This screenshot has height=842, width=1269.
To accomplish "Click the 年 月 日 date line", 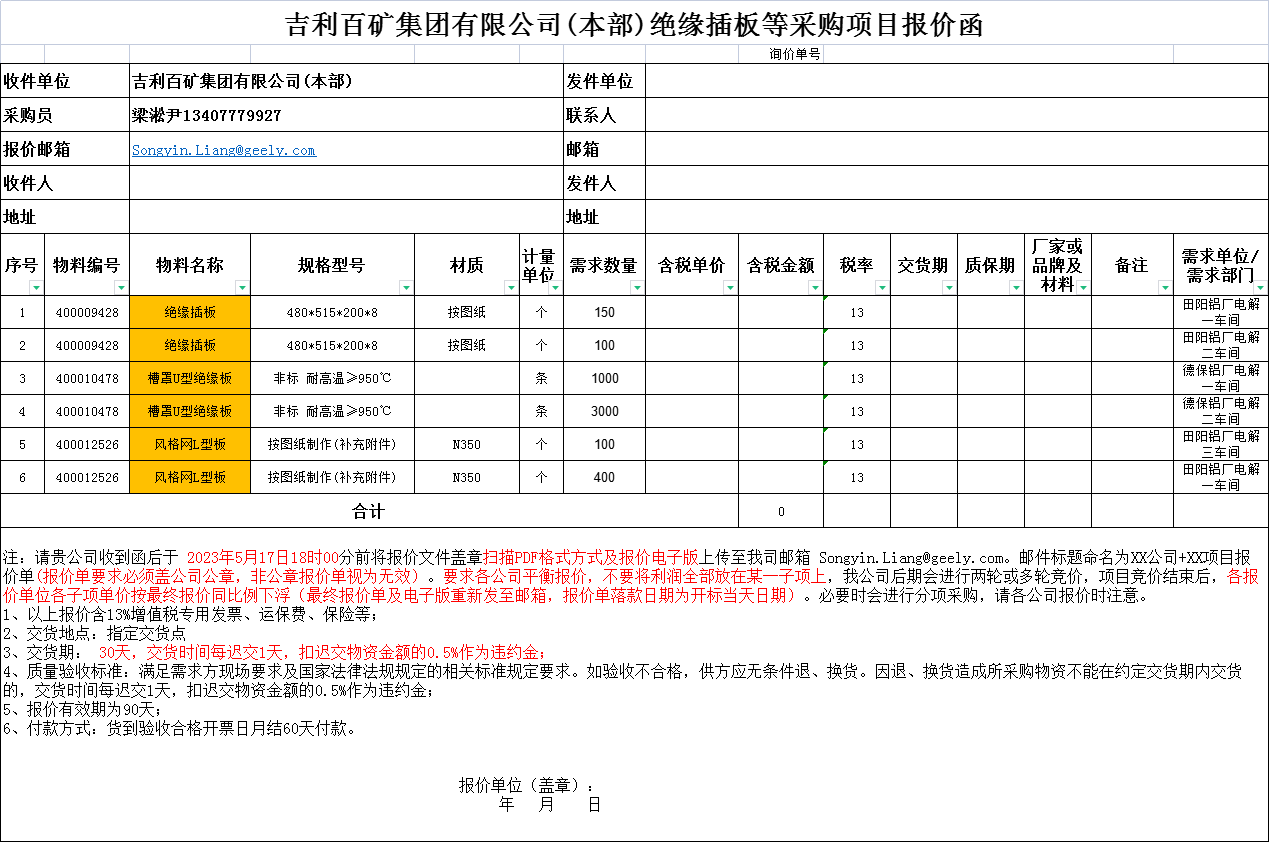I will 549,803.
